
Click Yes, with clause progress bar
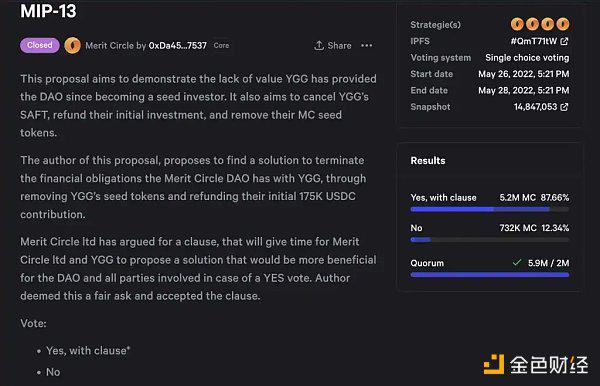490,209
